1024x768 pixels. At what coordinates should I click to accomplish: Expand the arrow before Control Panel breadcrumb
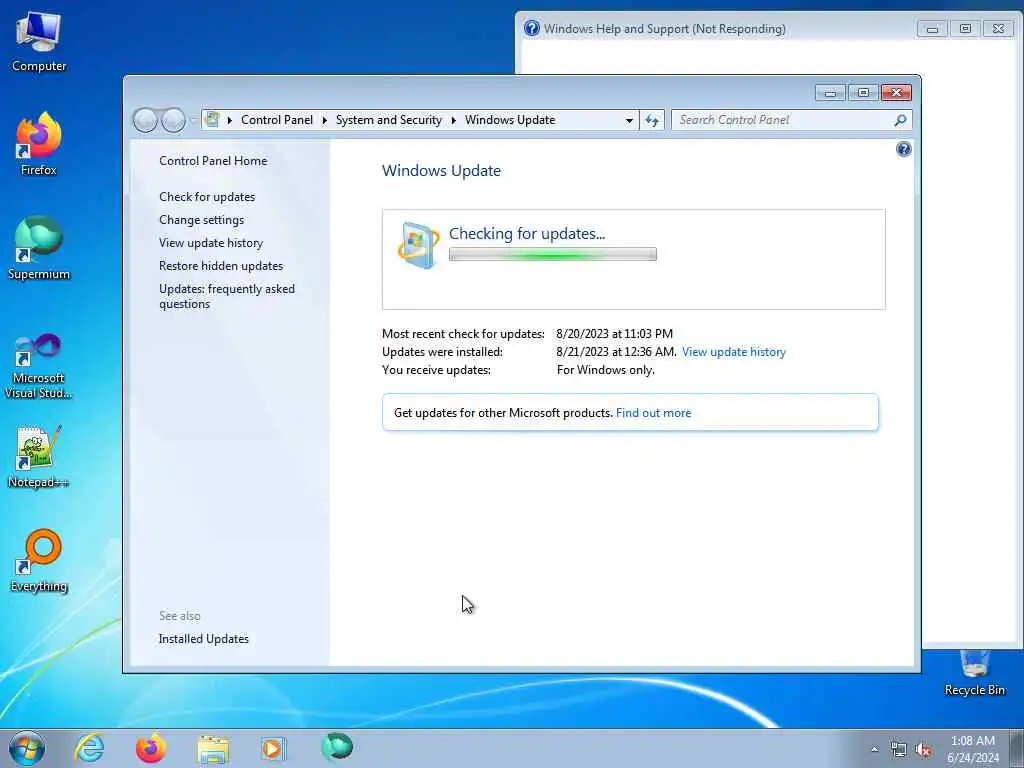(230, 120)
